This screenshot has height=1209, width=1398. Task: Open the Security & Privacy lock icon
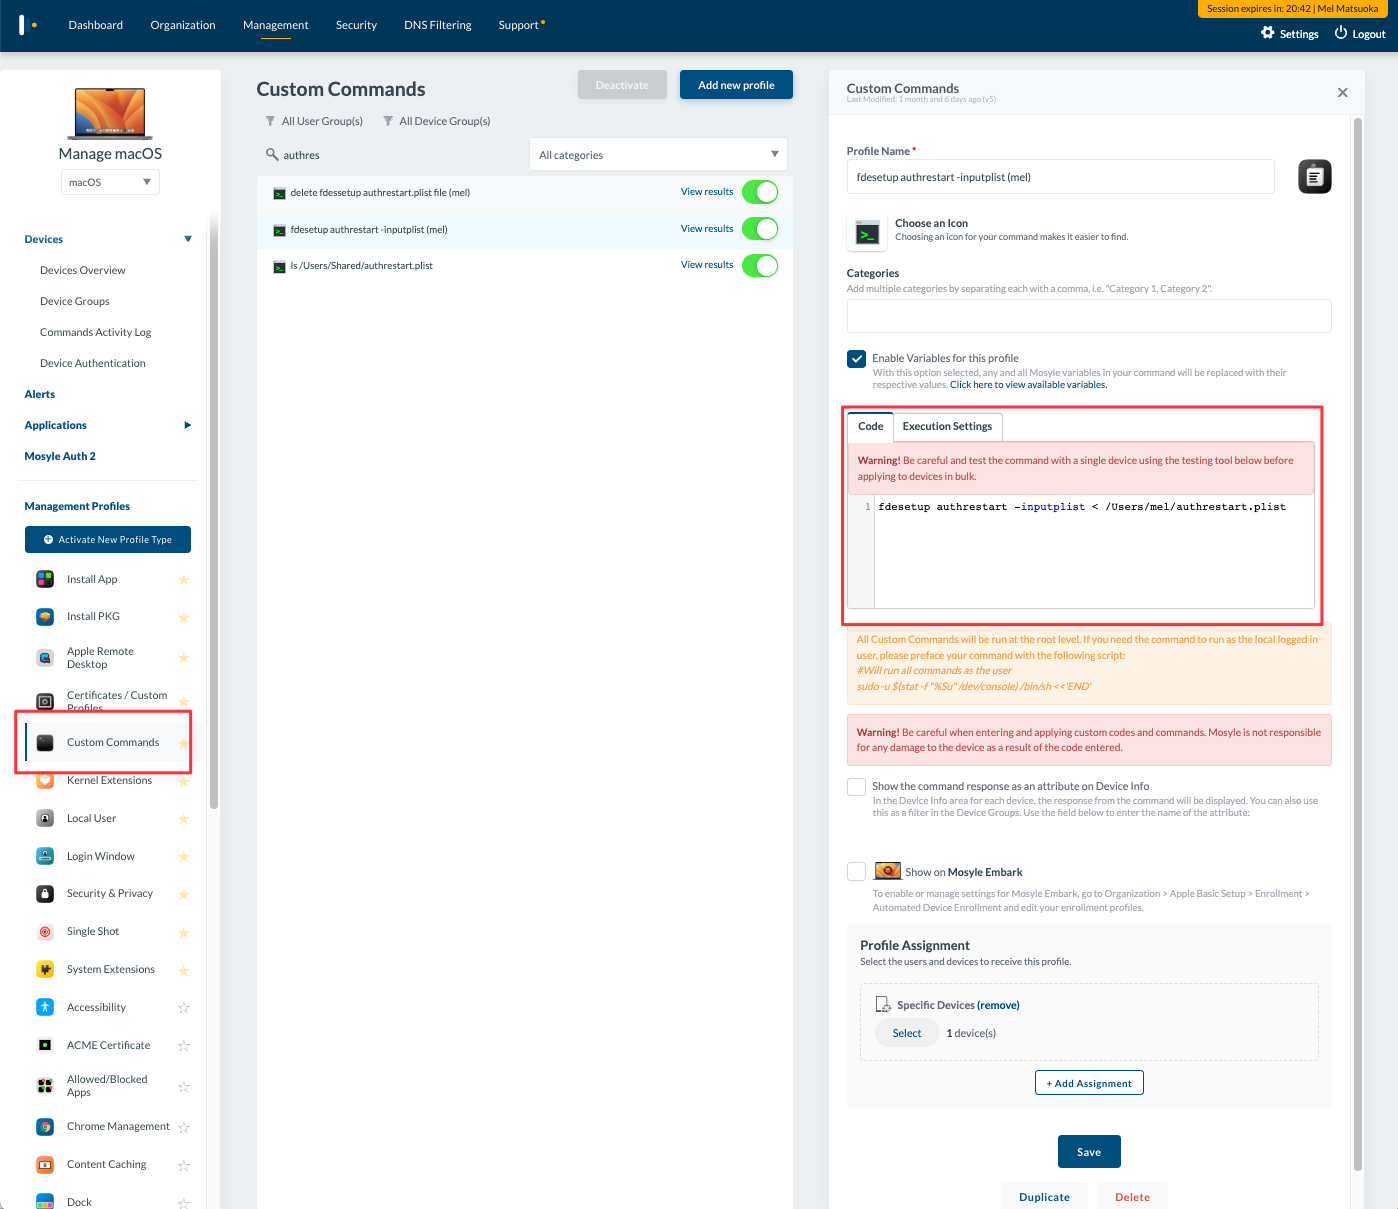click(45, 893)
